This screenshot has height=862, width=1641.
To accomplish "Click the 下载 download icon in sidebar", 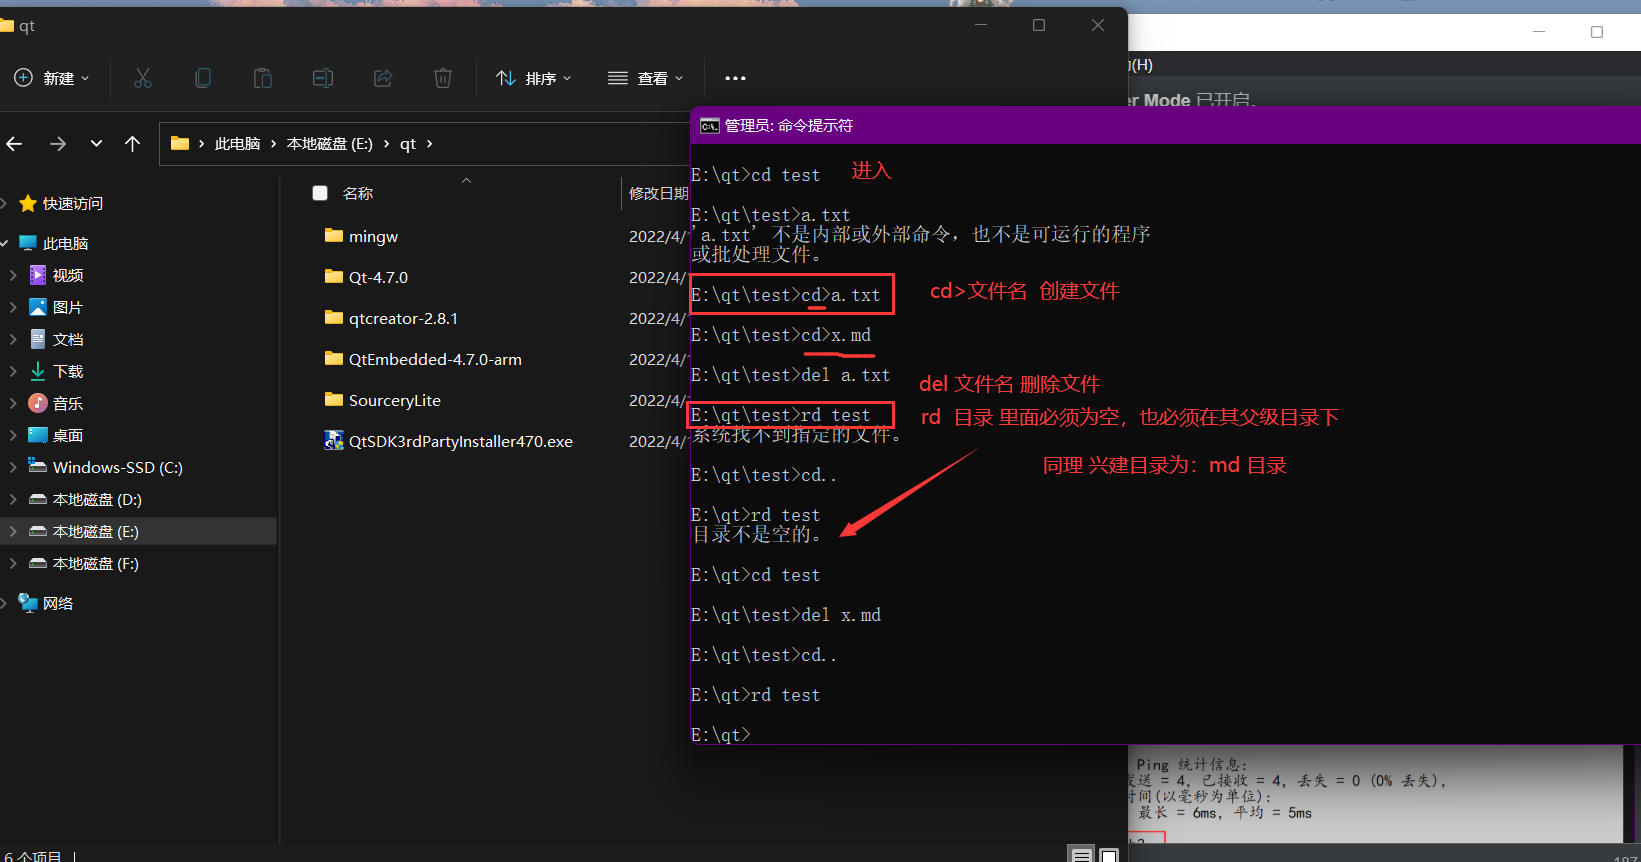I will point(38,371).
